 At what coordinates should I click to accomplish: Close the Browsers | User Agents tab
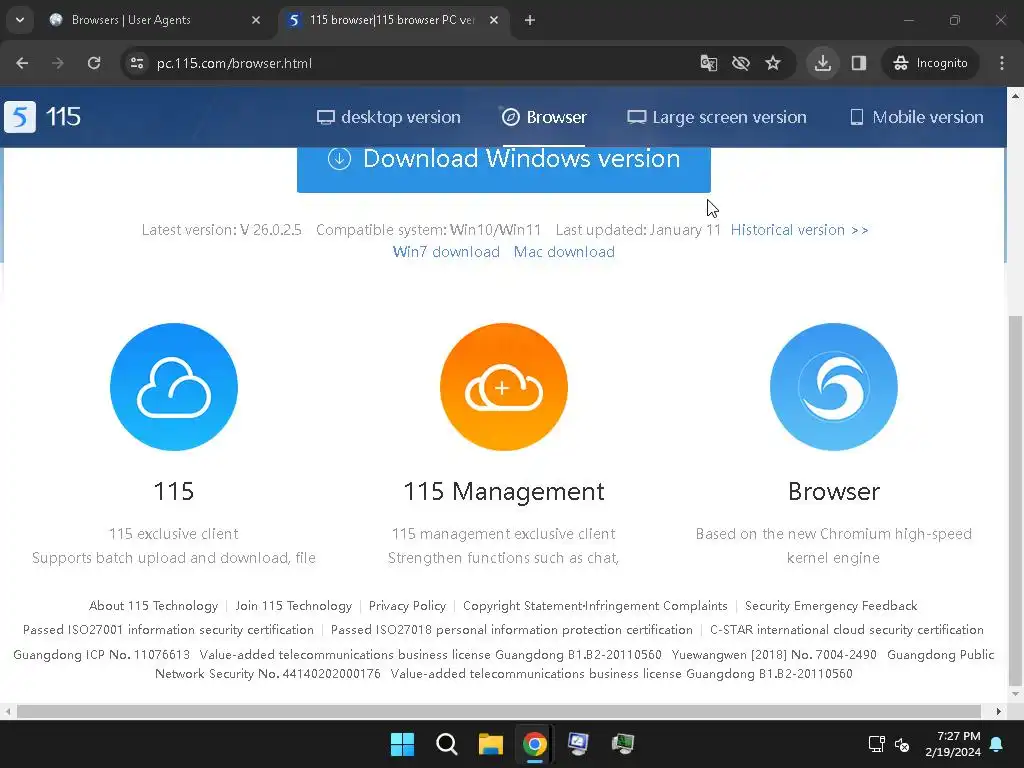click(256, 20)
